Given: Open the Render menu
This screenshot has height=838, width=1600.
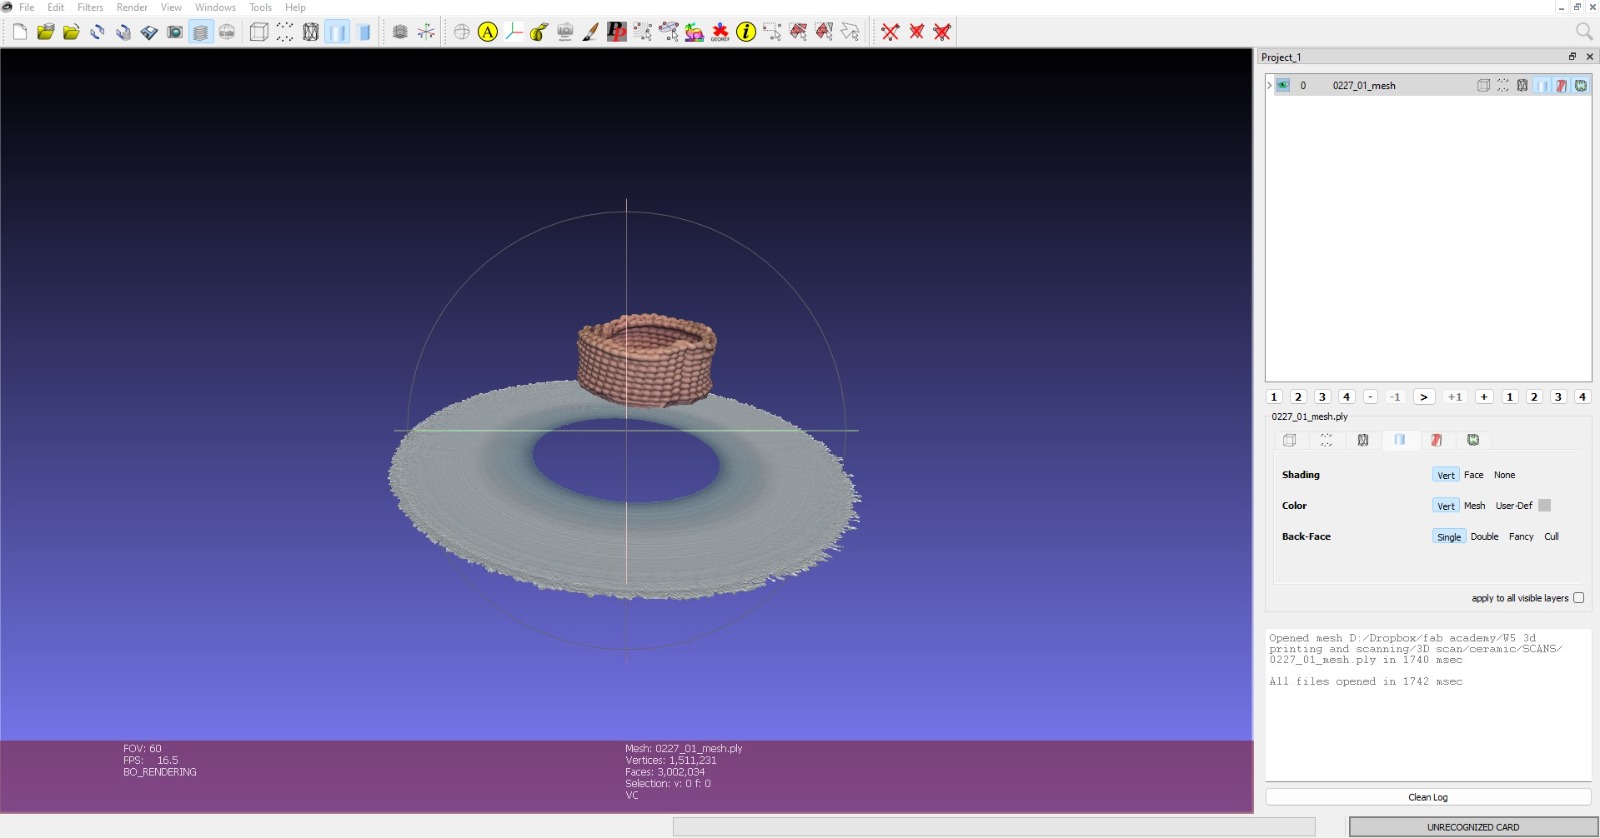Looking at the screenshot, I should click(x=132, y=7).
